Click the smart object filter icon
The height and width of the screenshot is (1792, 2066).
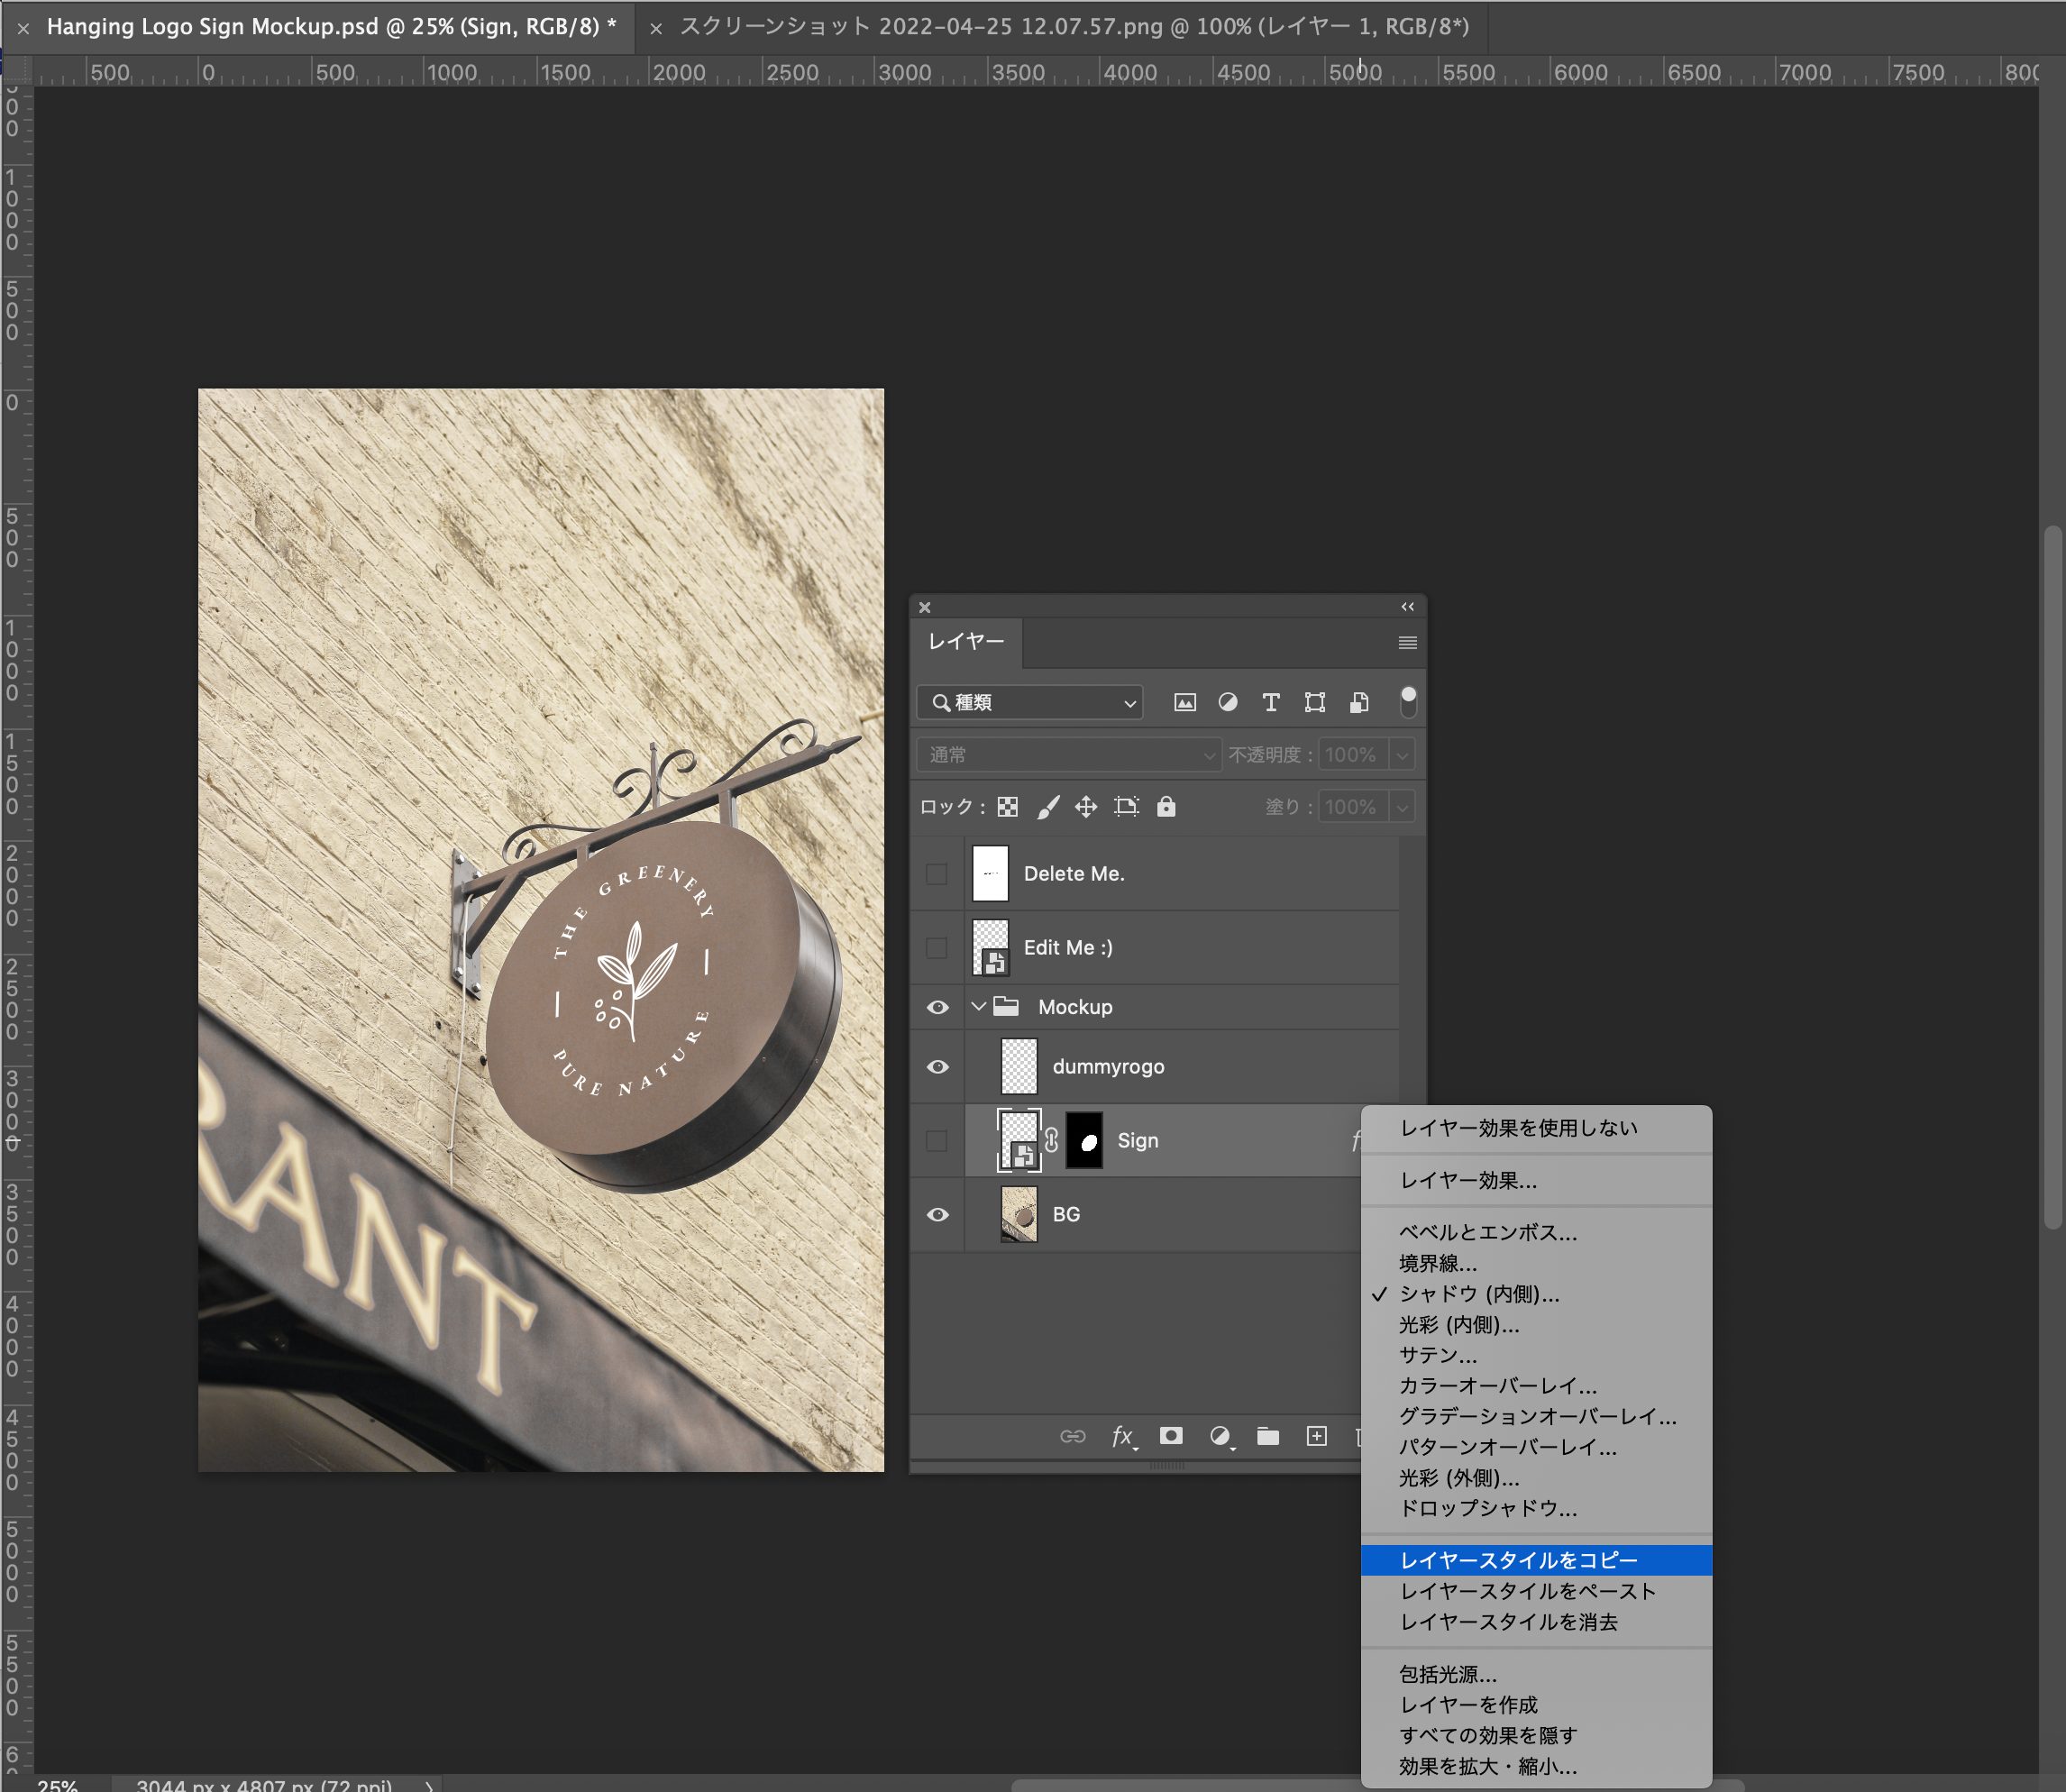pyautogui.click(x=1358, y=703)
